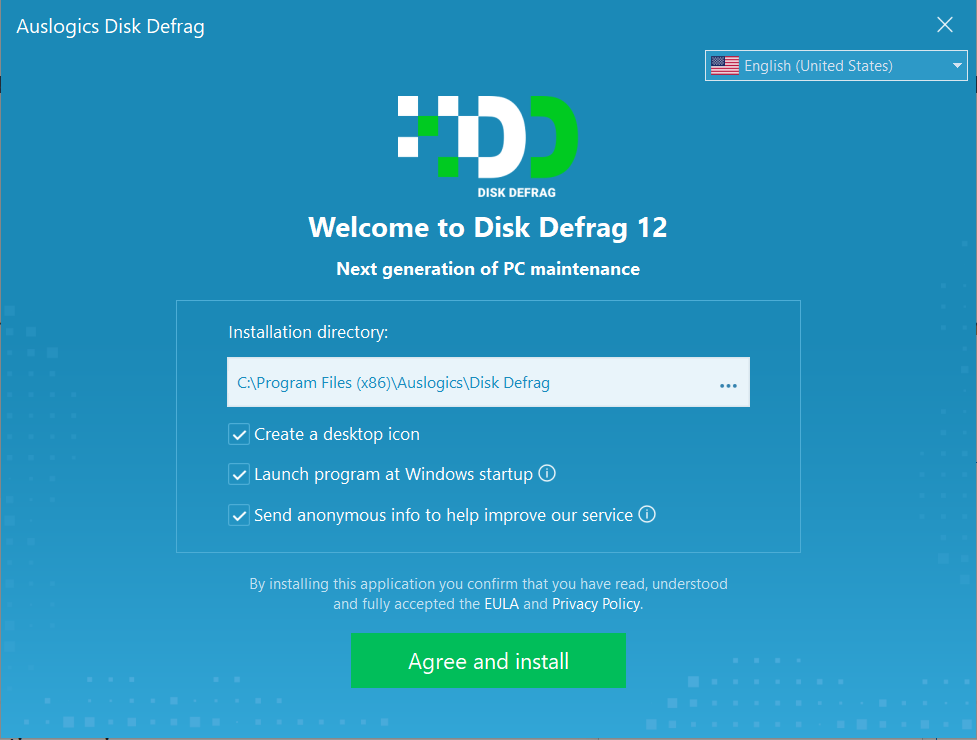Toggle Send anonymous info to improve service
This screenshot has height=740, width=977.
point(237,514)
